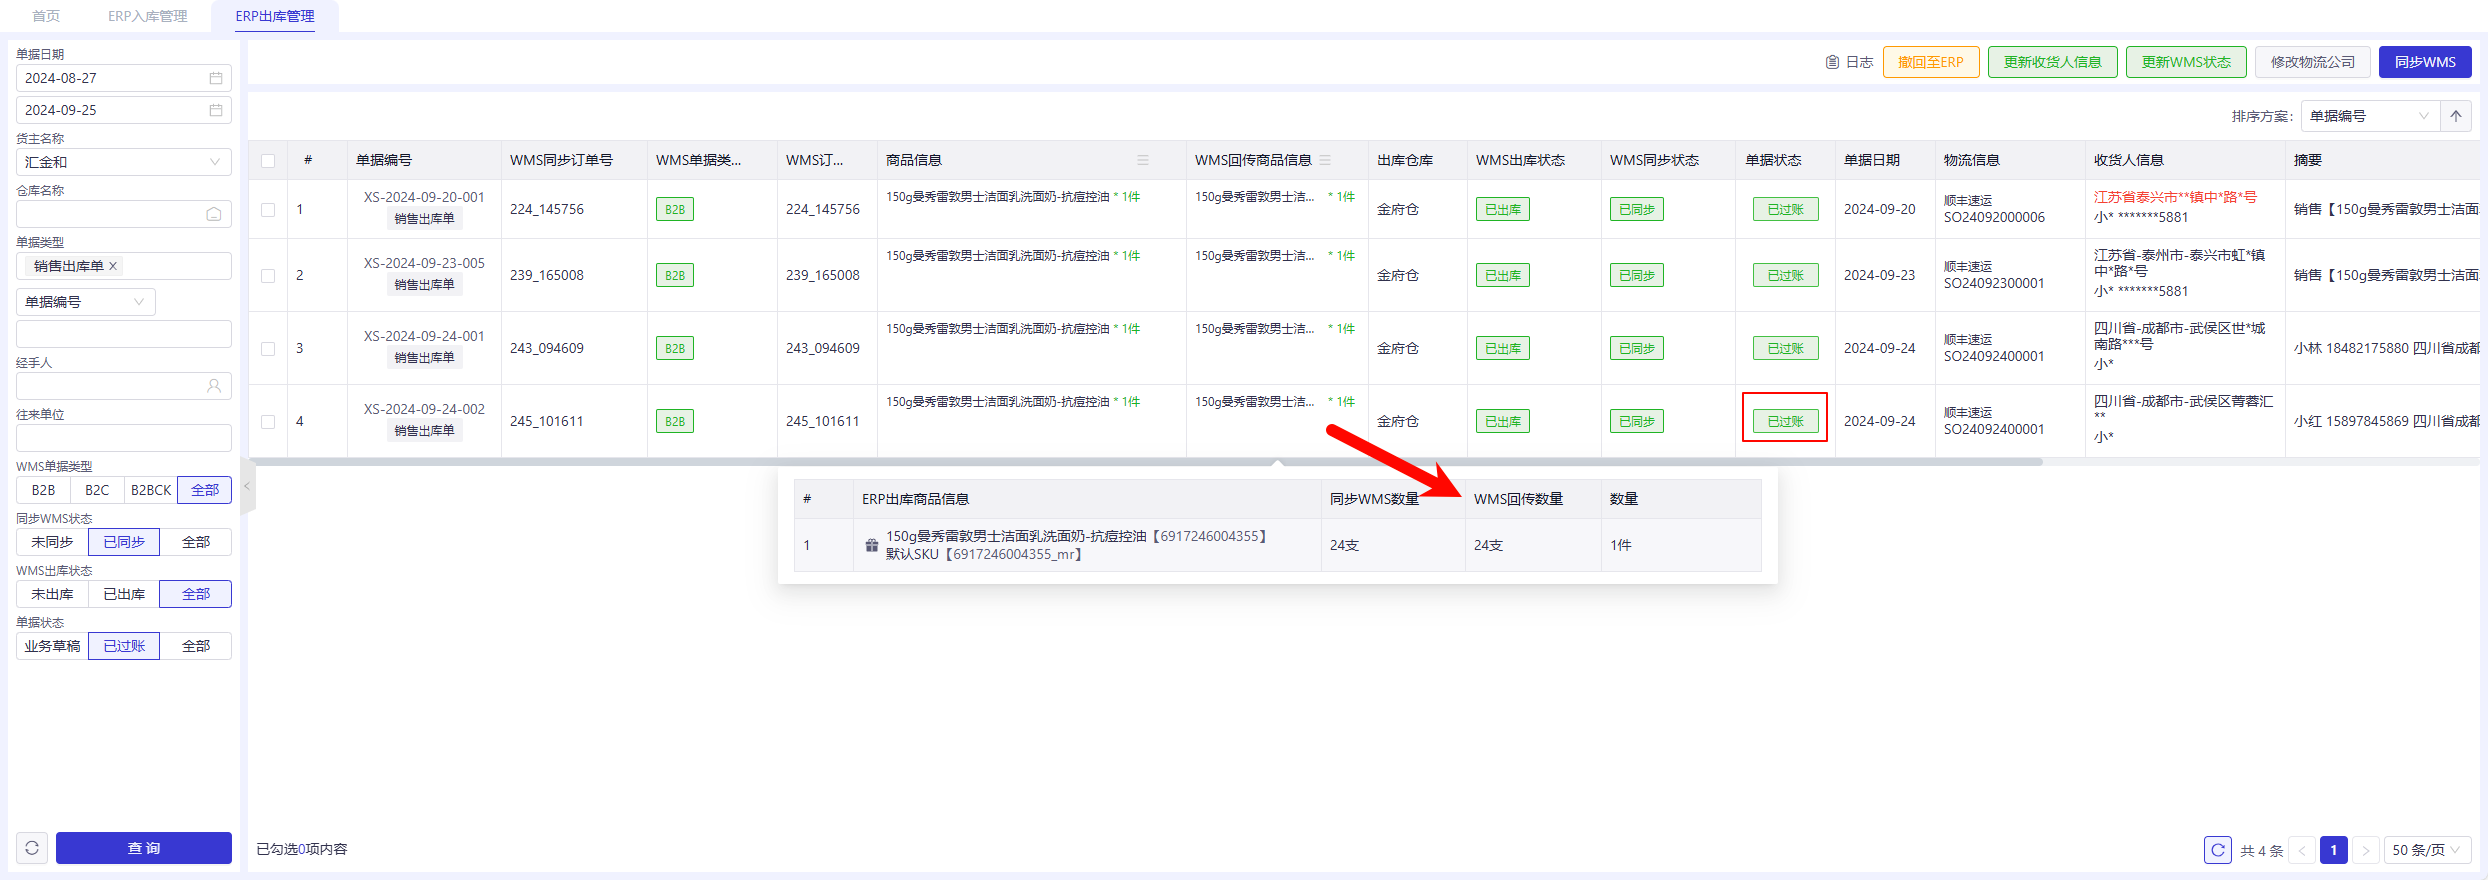This screenshot has width=2488, height=880.
Task: Click the 查询 search button
Action: click(144, 848)
